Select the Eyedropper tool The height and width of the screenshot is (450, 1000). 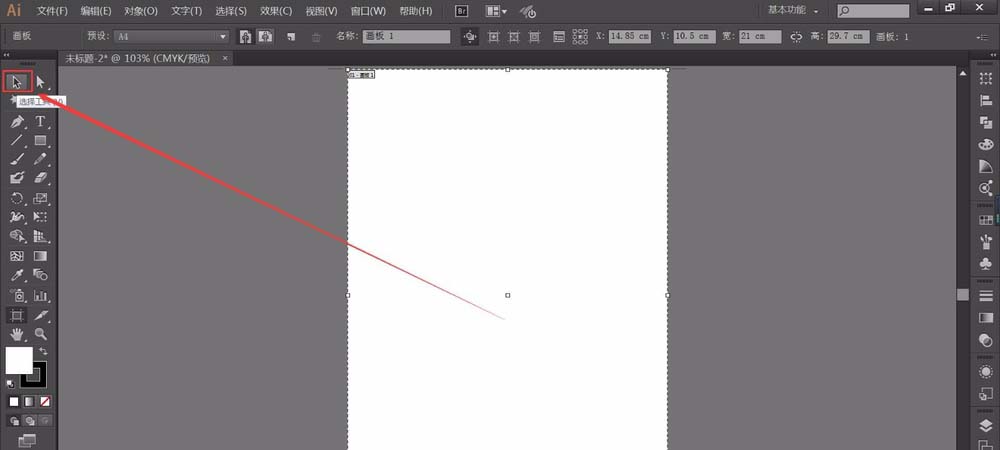coord(17,275)
